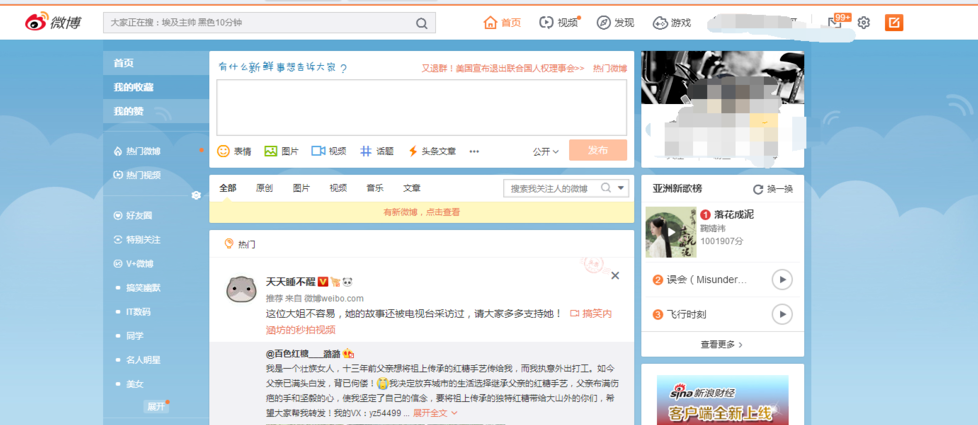The height and width of the screenshot is (425, 978).
Task: Click the orange compose post icon
Action: coord(894,22)
